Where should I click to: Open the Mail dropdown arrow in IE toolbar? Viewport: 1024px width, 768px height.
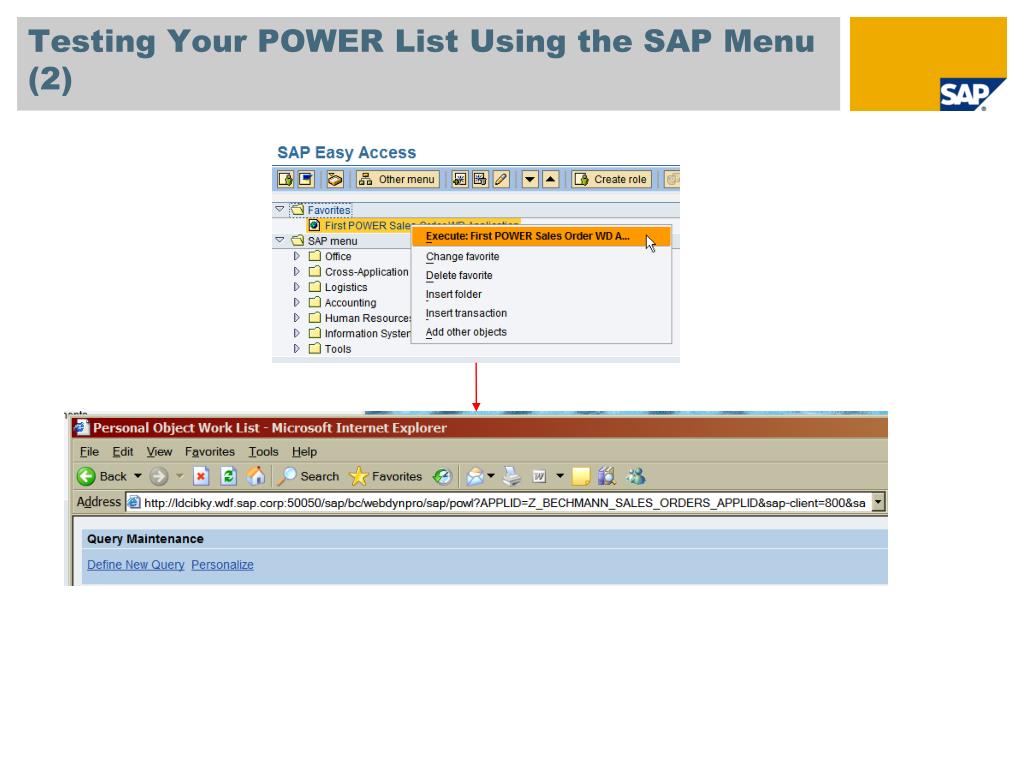(491, 476)
